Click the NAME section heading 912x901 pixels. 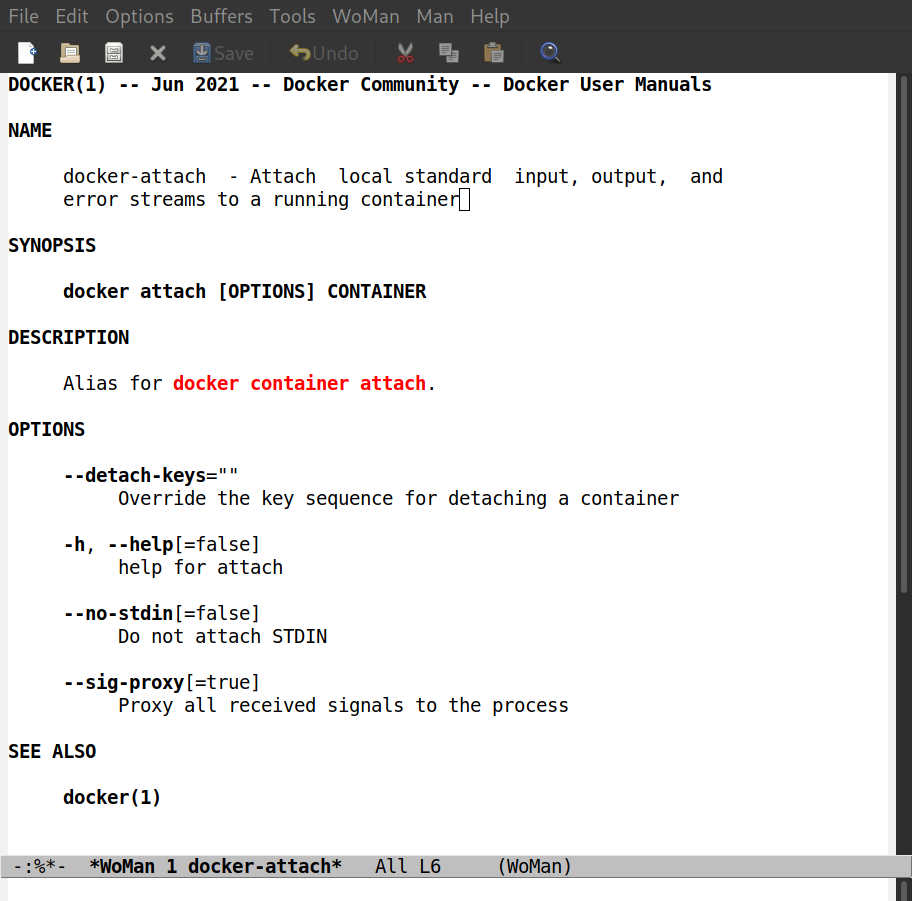point(30,130)
